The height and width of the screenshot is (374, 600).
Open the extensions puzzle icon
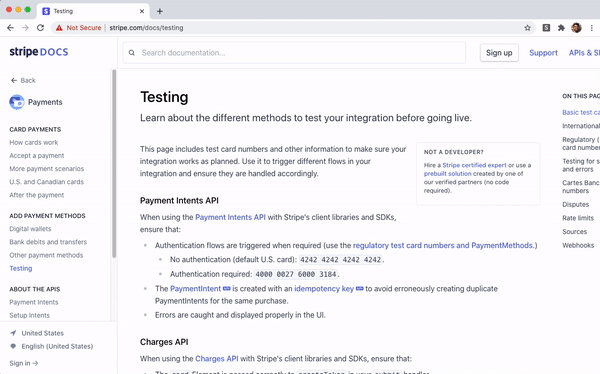[x=561, y=28]
